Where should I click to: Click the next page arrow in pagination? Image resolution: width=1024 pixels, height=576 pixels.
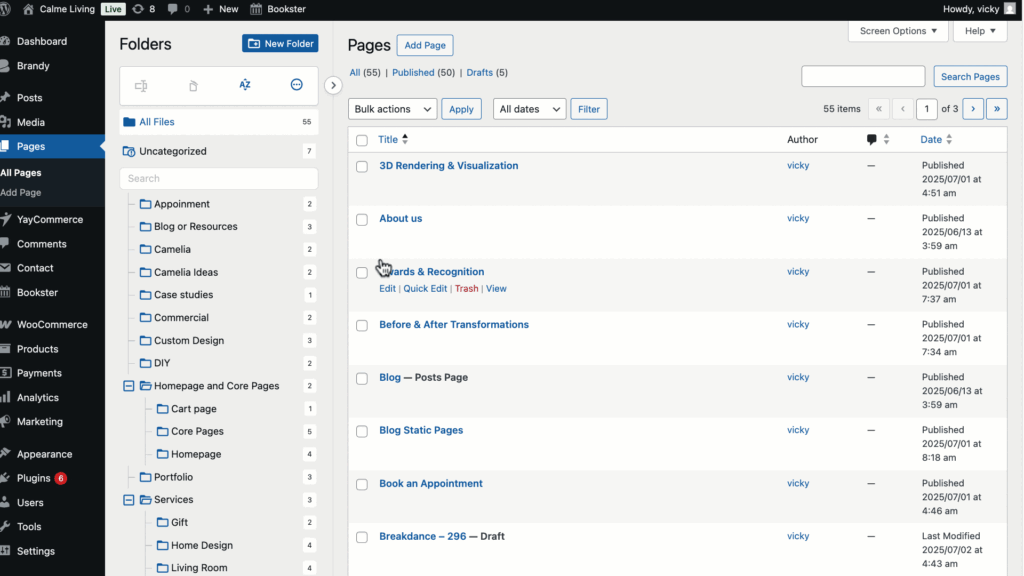point(973,108)
